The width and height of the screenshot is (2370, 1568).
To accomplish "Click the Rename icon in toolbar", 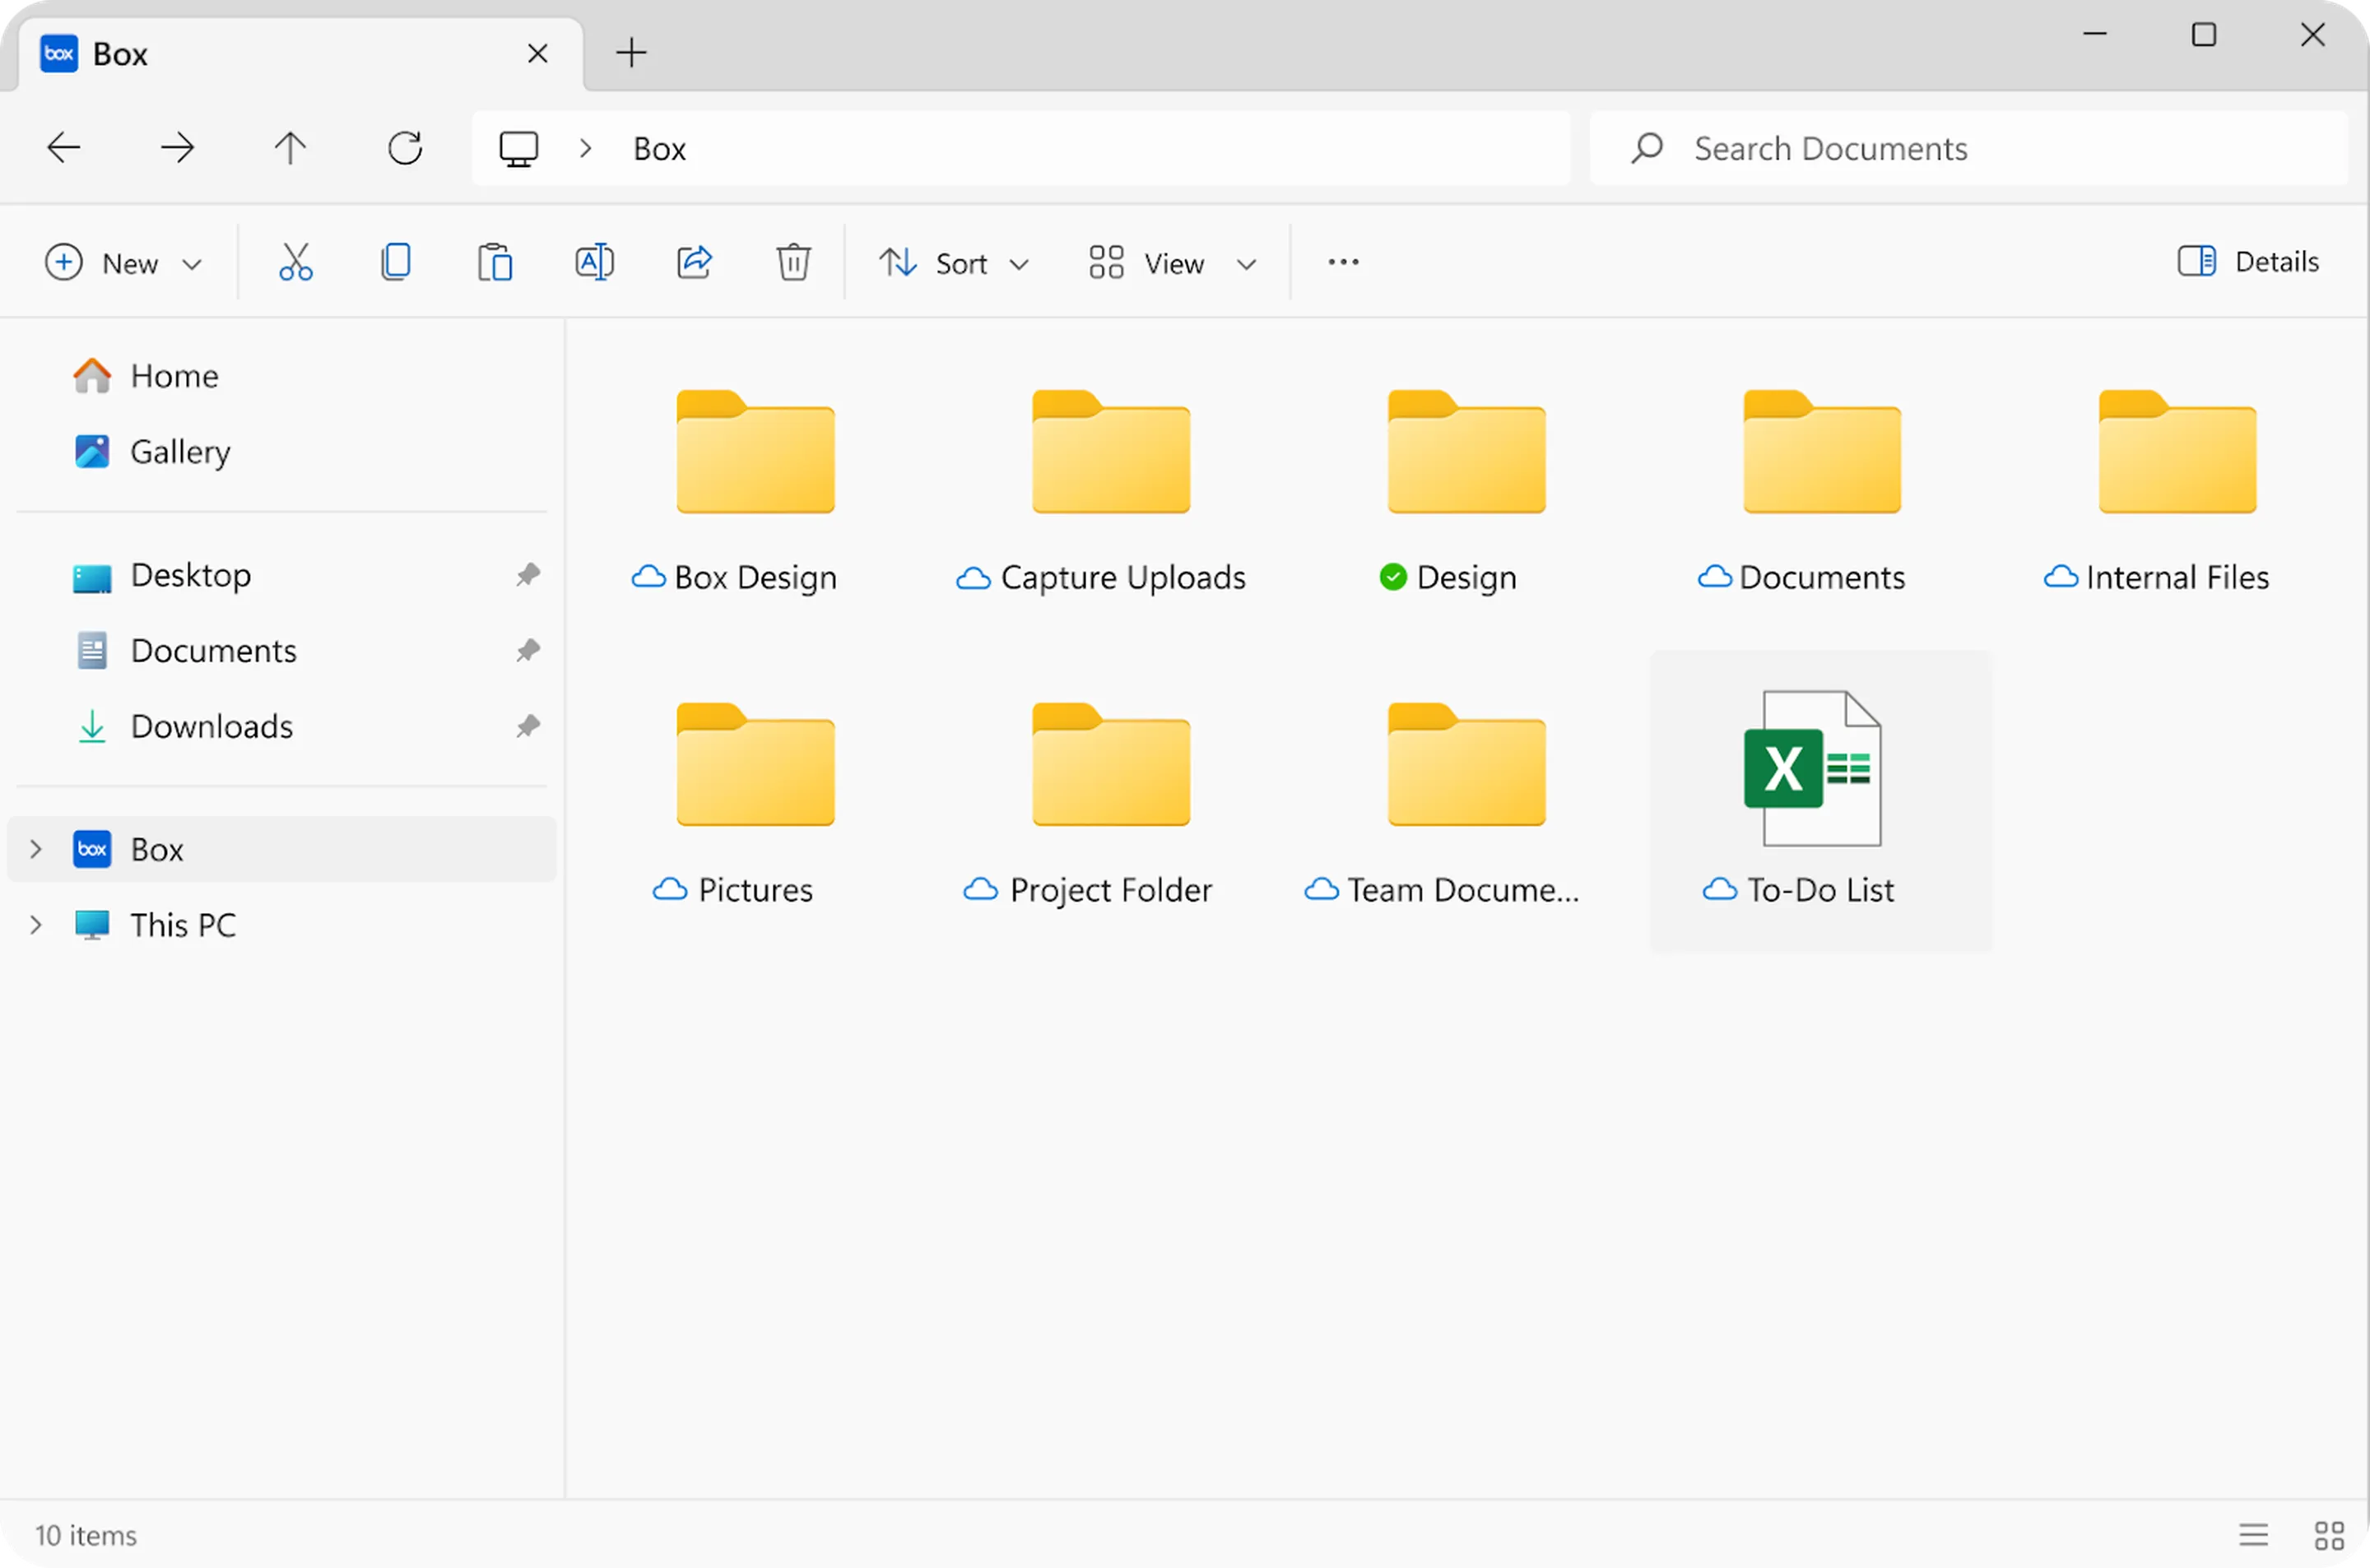I will pos(594,262).
